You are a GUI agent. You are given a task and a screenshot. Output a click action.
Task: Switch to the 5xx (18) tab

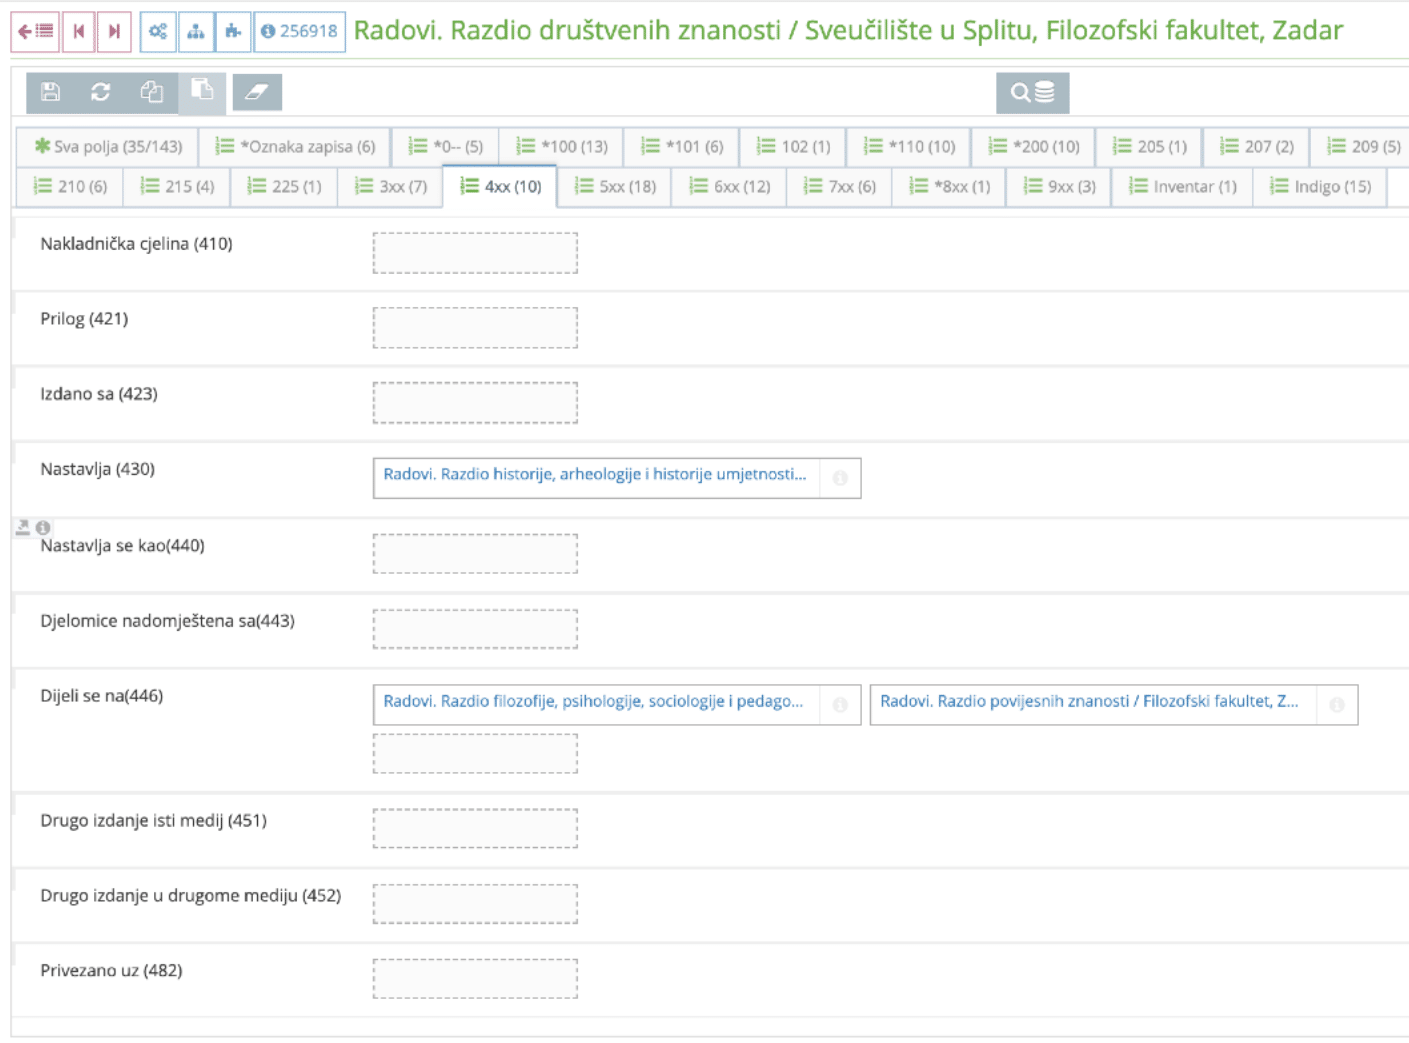coord(615,186)
